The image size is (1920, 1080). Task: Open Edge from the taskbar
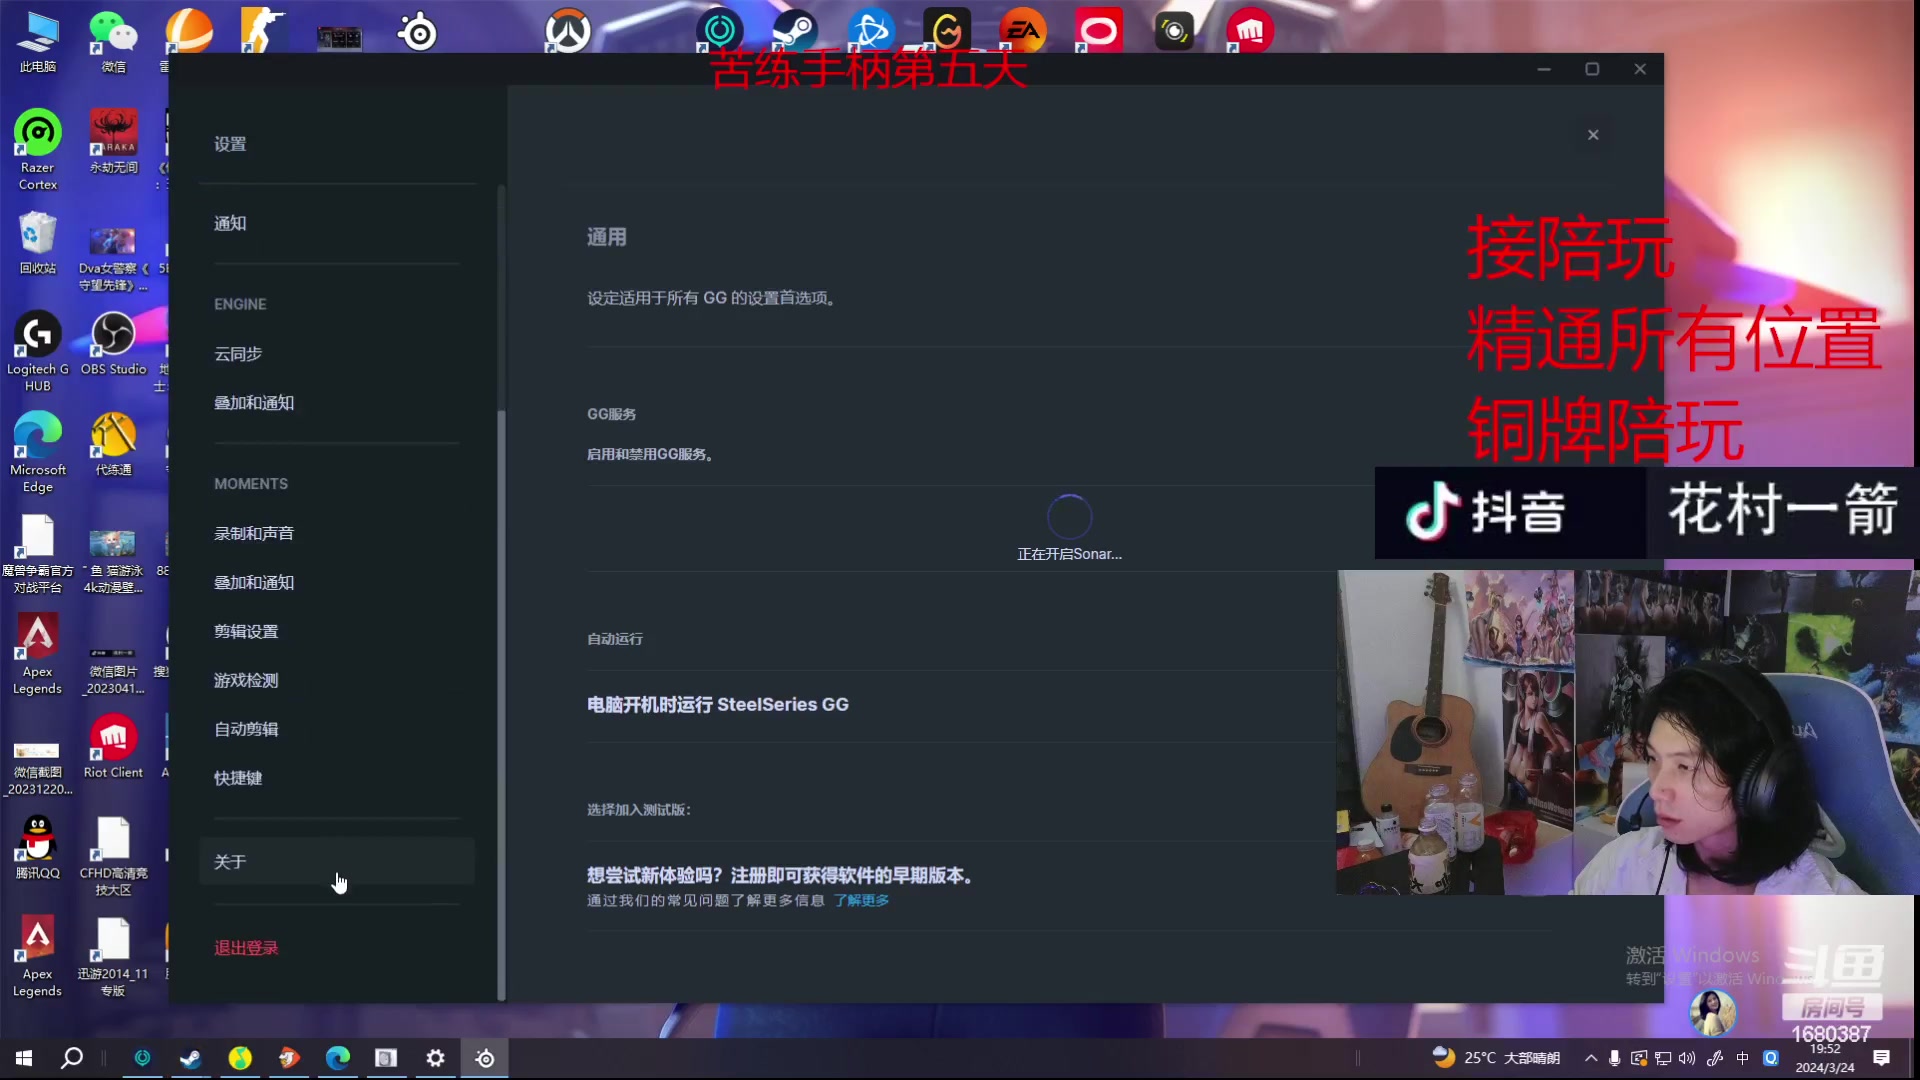tap(338, 1058)
